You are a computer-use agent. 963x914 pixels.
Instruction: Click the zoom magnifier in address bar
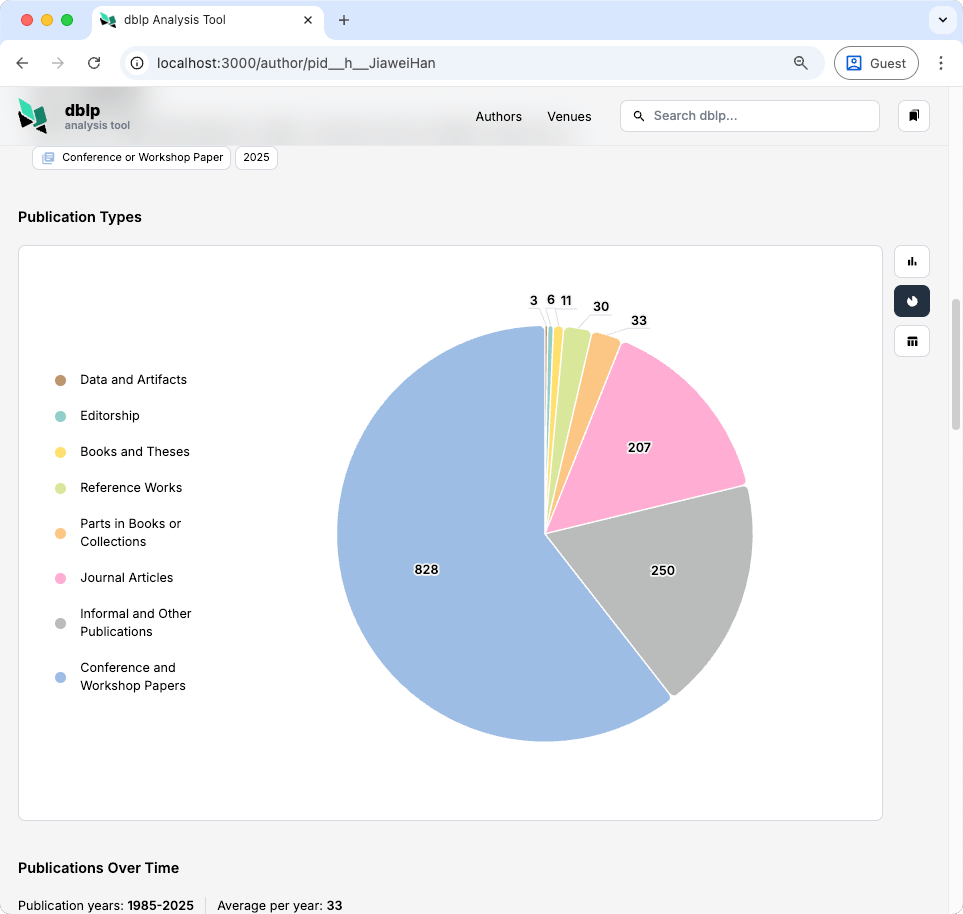coord(800,63)
